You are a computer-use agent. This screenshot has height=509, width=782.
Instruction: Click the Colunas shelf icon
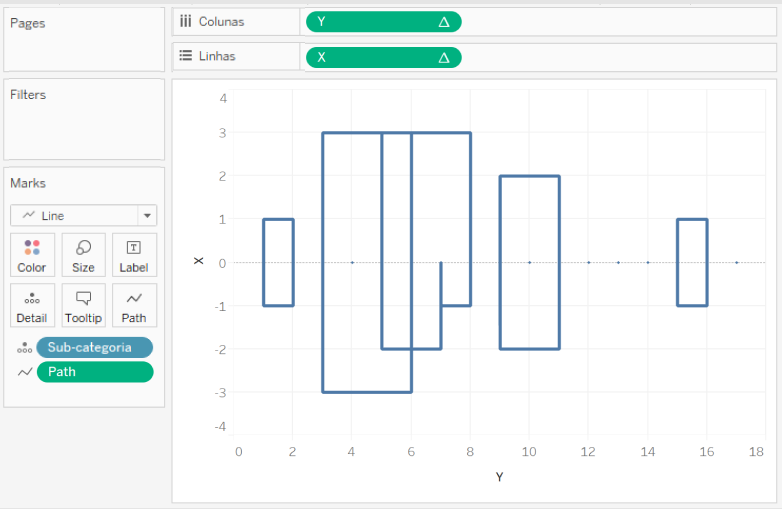(186, 21)
